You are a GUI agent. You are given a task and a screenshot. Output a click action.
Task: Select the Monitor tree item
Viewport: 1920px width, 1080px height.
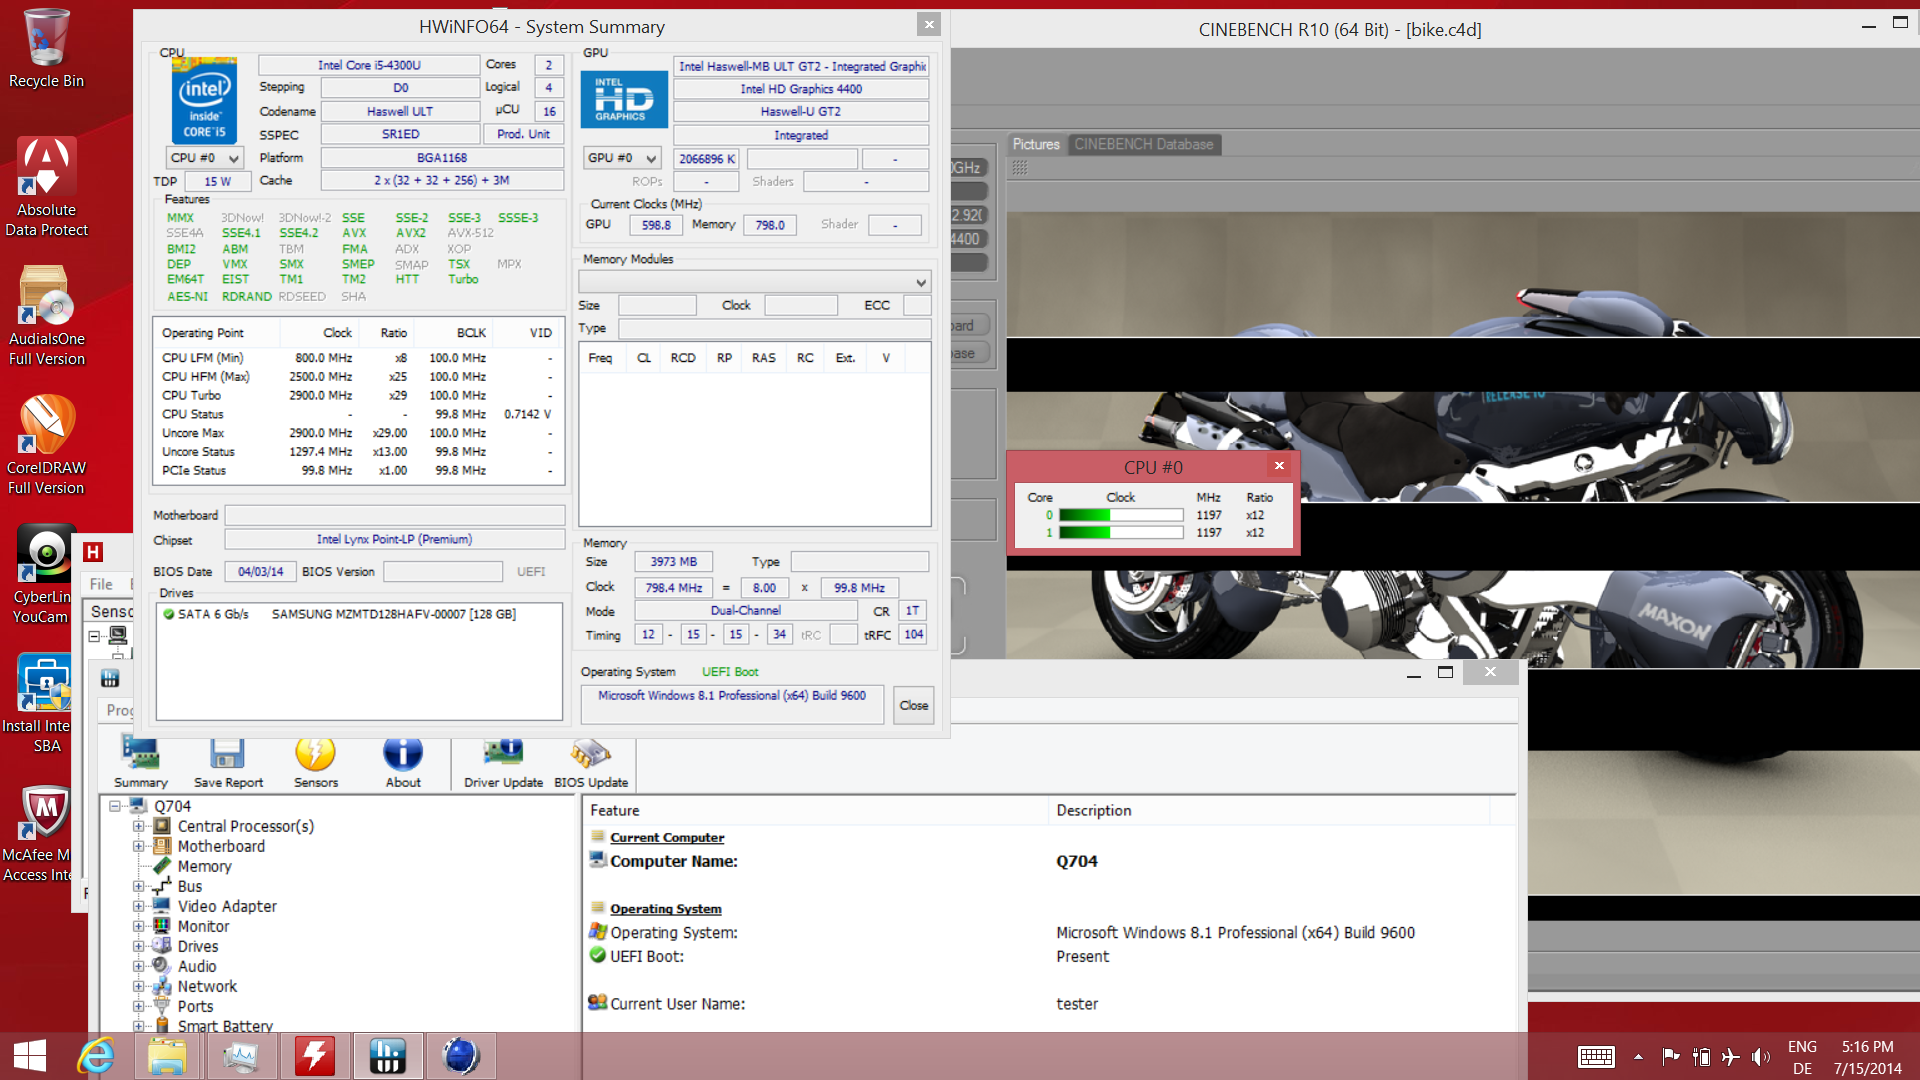pyautogui.click(x=203, y=926)
